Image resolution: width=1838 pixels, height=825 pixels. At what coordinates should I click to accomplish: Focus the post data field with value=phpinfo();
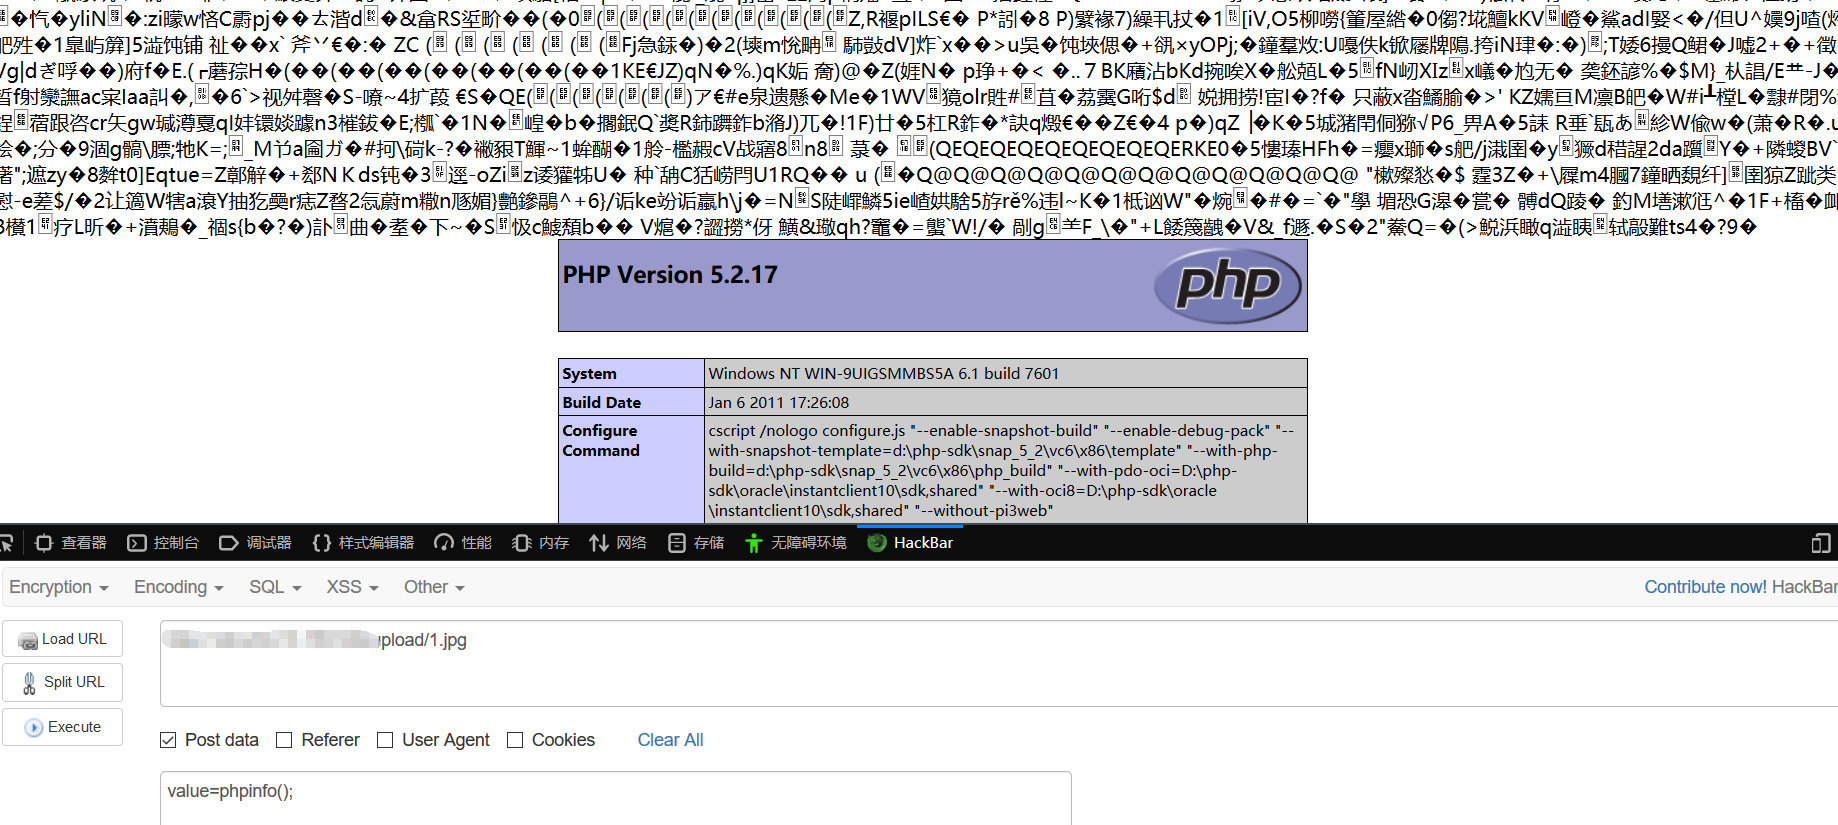[x=615, y=798]
